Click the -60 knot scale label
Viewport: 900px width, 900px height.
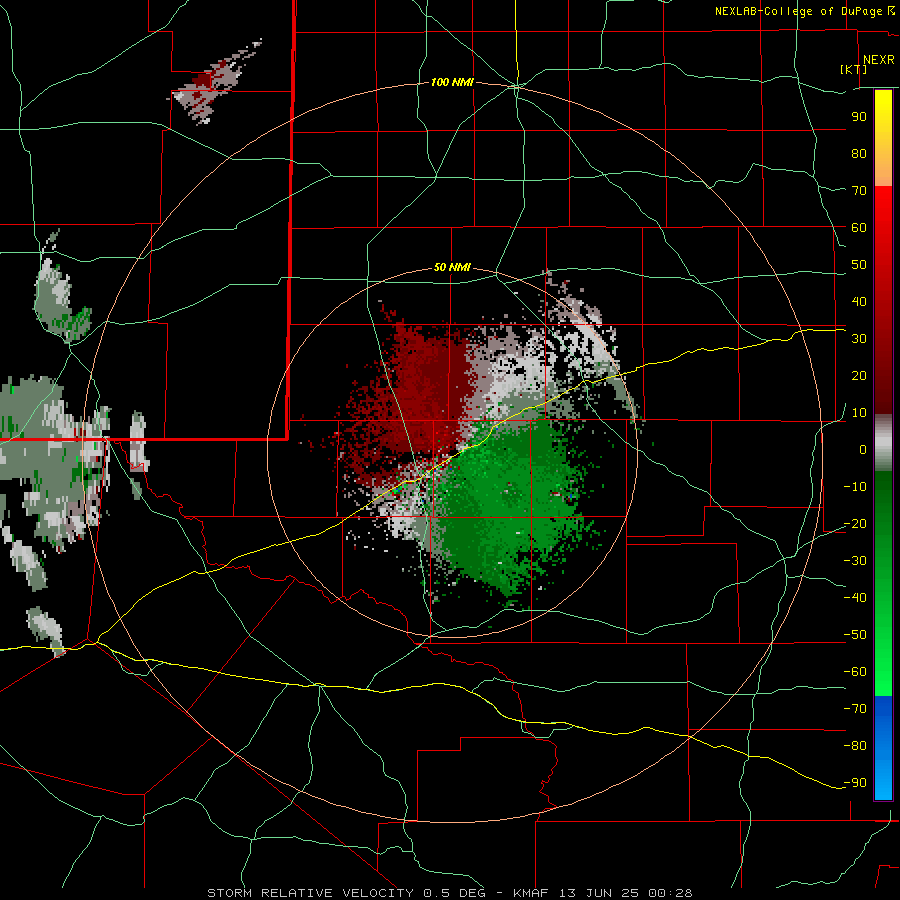pos(855,672)
